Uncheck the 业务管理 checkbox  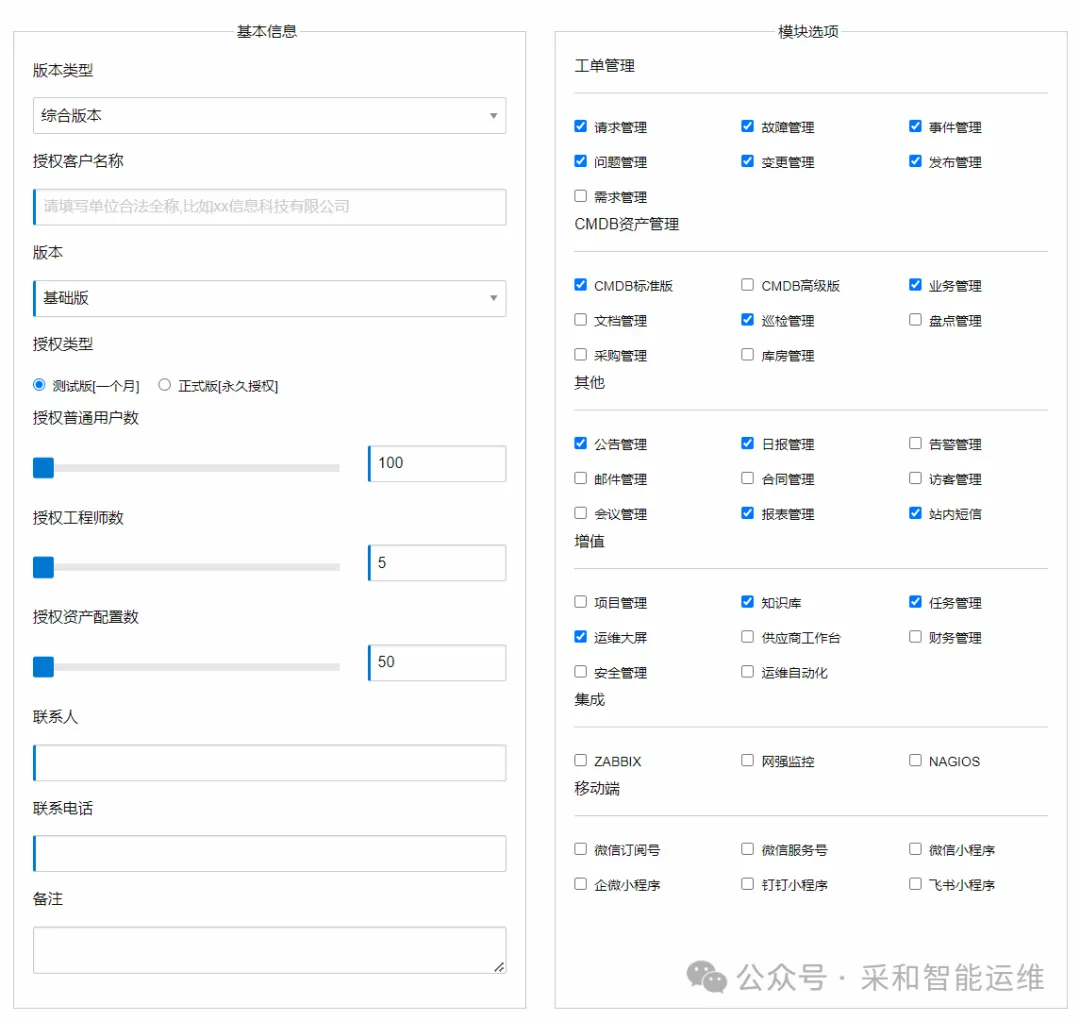pyautogui.click(x=915, y=285)
